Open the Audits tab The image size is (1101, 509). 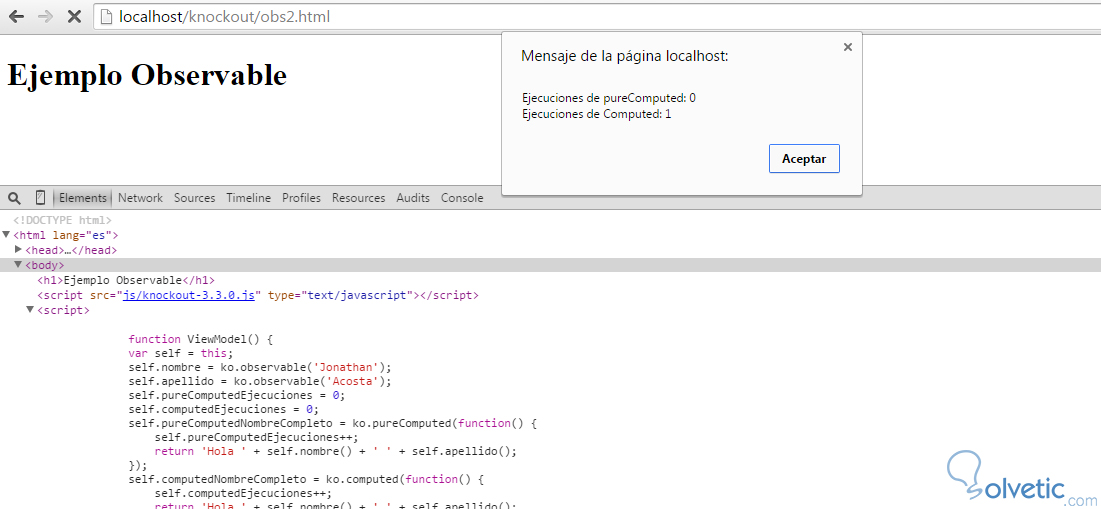point(413,198)
